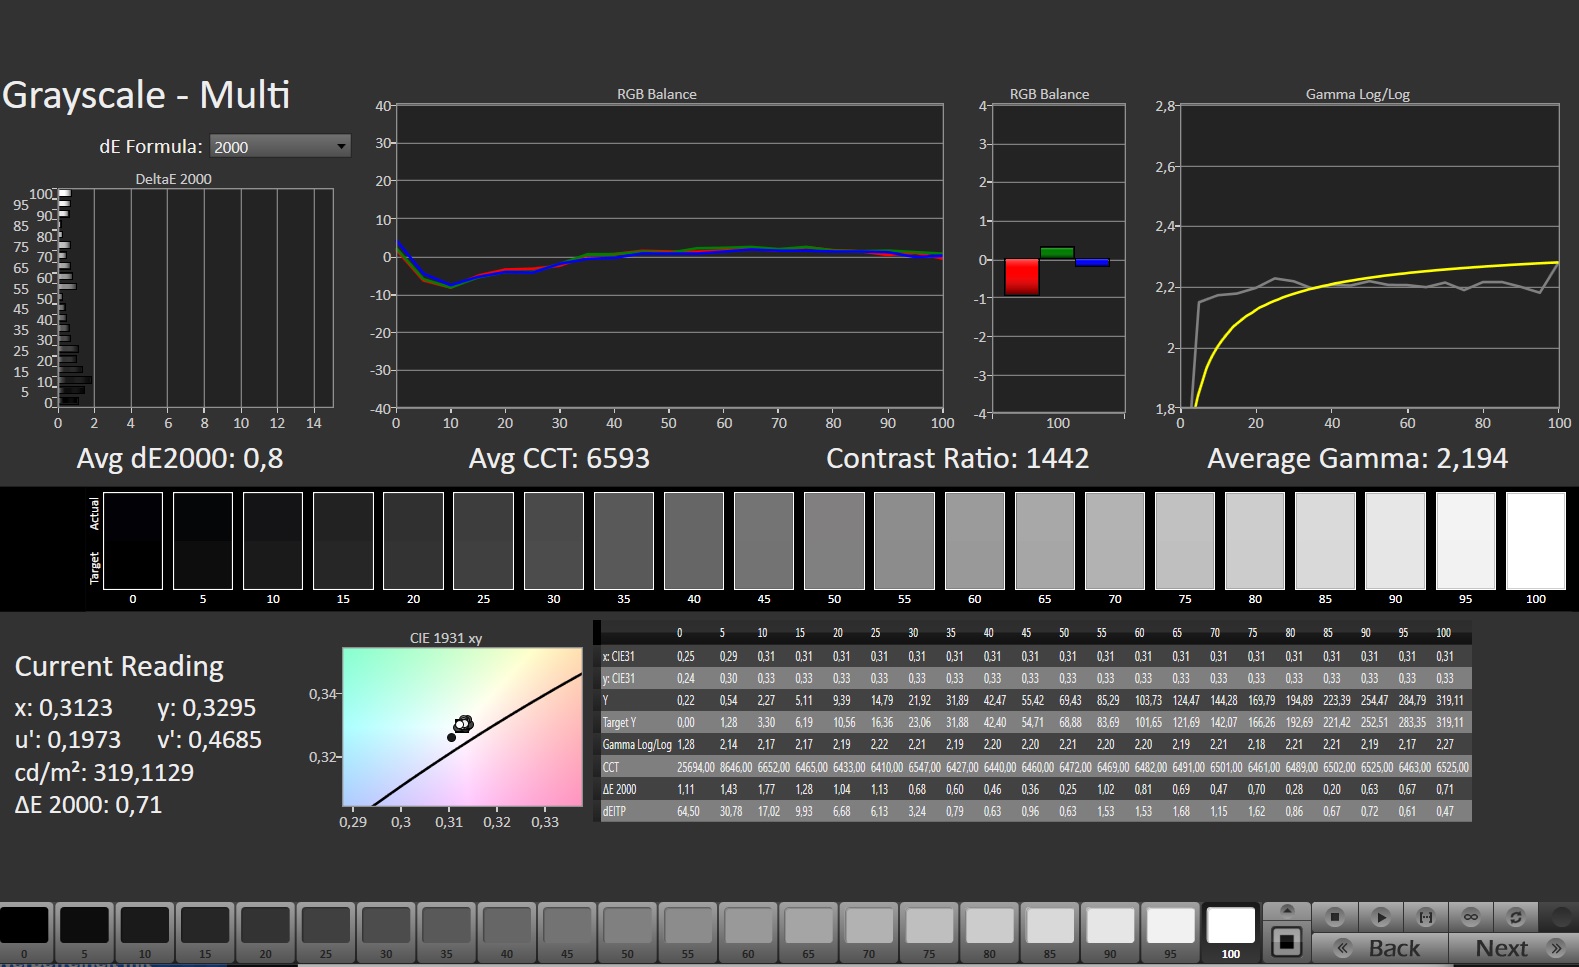Click the 'Contrast Ratio: 1442' readout
The image size is (1579, 967).
[x=957, y=458]
